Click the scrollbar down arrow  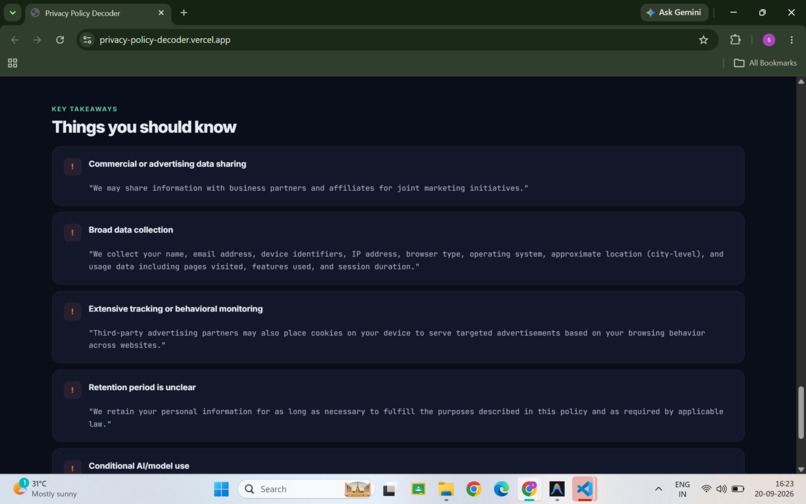pyautogui.click(x=800, y=469)
